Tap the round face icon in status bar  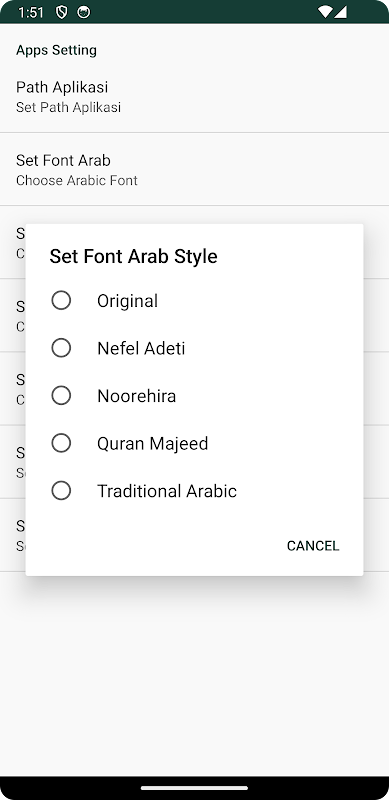(x=84, y=12)
